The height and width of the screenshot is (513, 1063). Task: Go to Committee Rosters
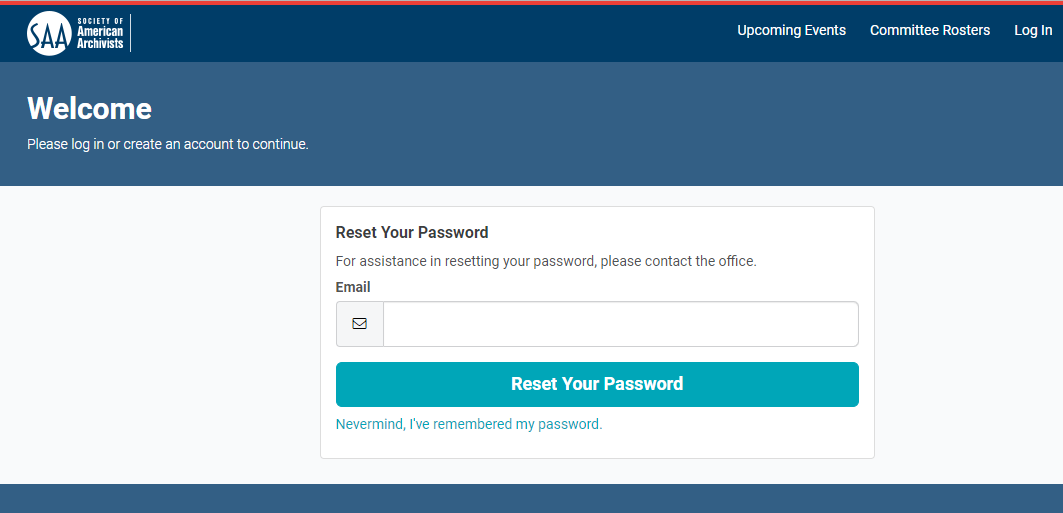929,30
